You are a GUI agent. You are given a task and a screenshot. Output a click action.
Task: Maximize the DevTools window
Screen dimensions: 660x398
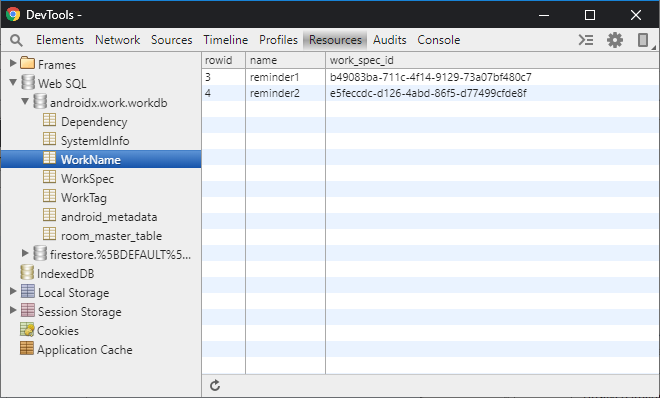[590, 15]
